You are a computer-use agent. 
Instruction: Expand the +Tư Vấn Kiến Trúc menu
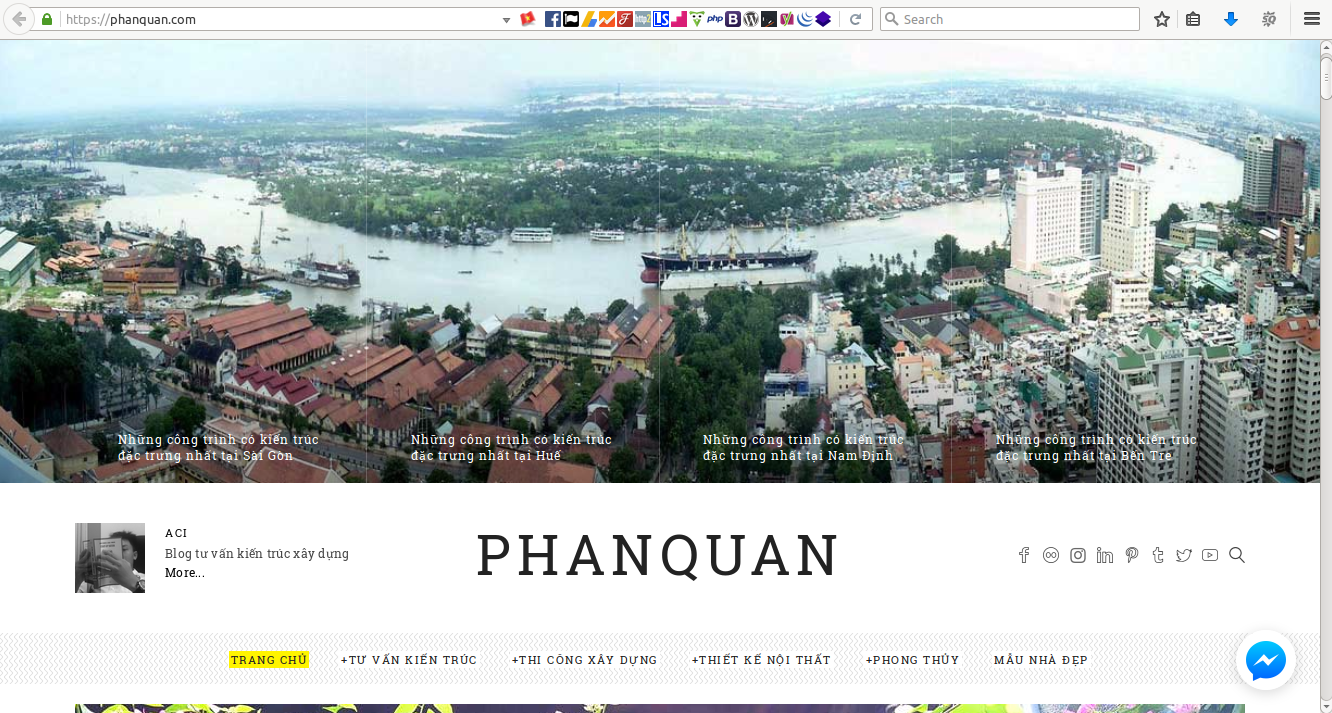409,660
